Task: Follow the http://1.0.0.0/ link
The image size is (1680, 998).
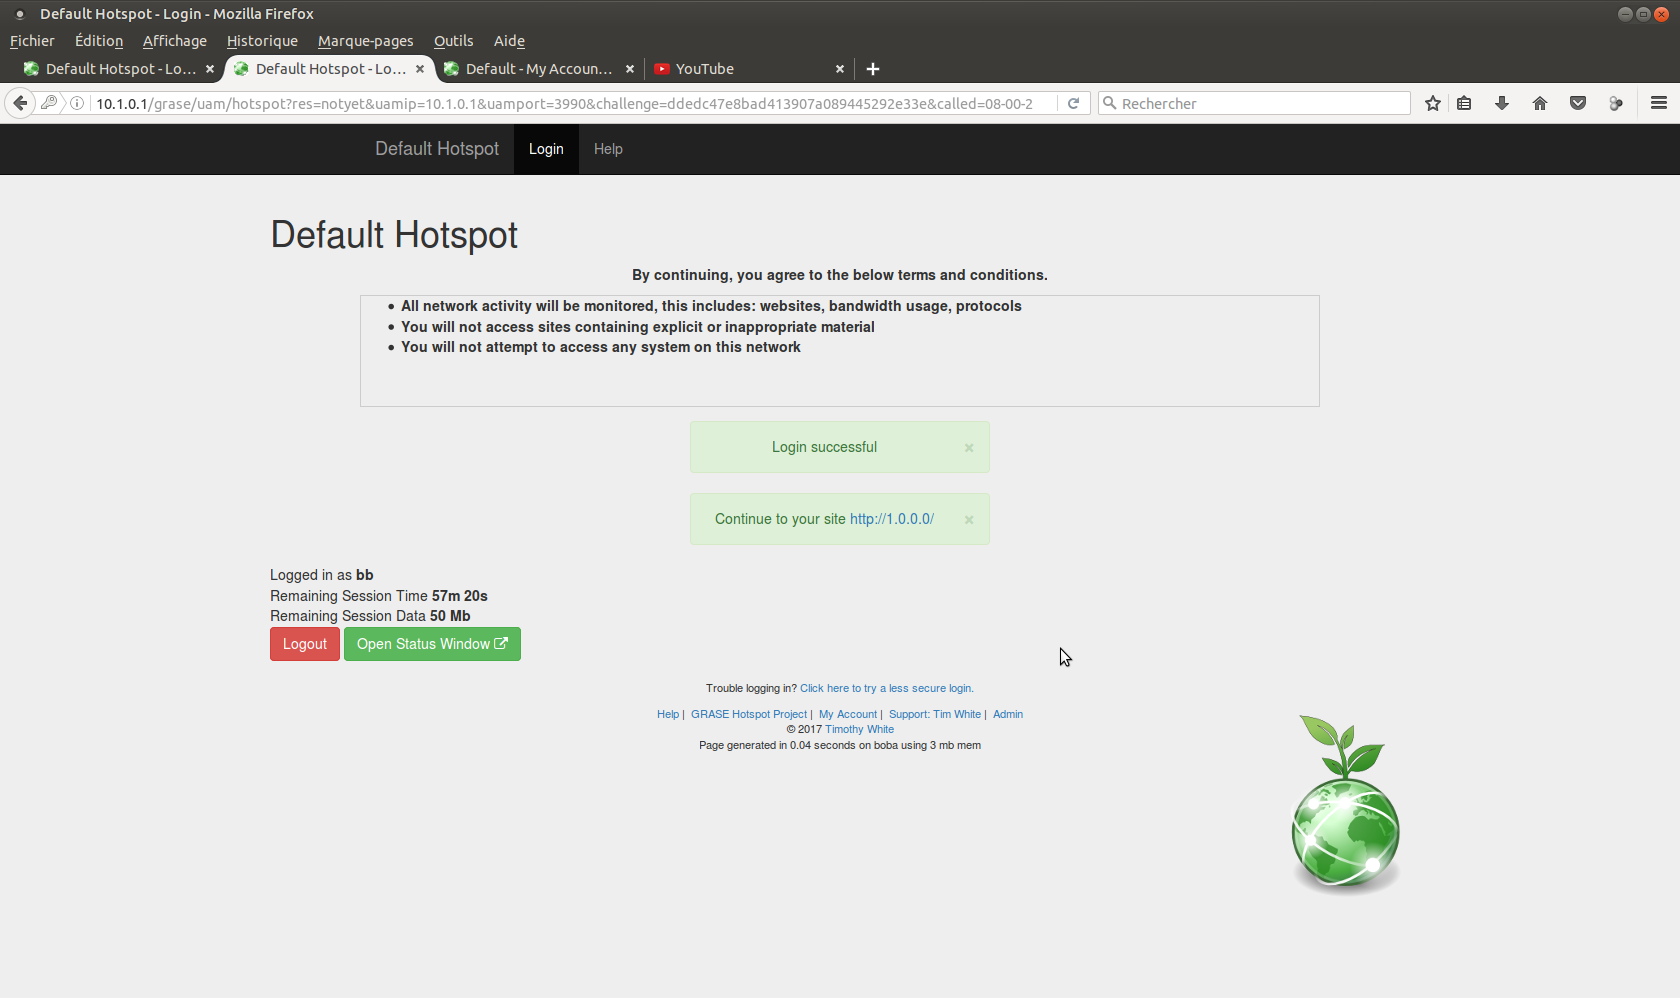Action: click(x=892, y=519)
